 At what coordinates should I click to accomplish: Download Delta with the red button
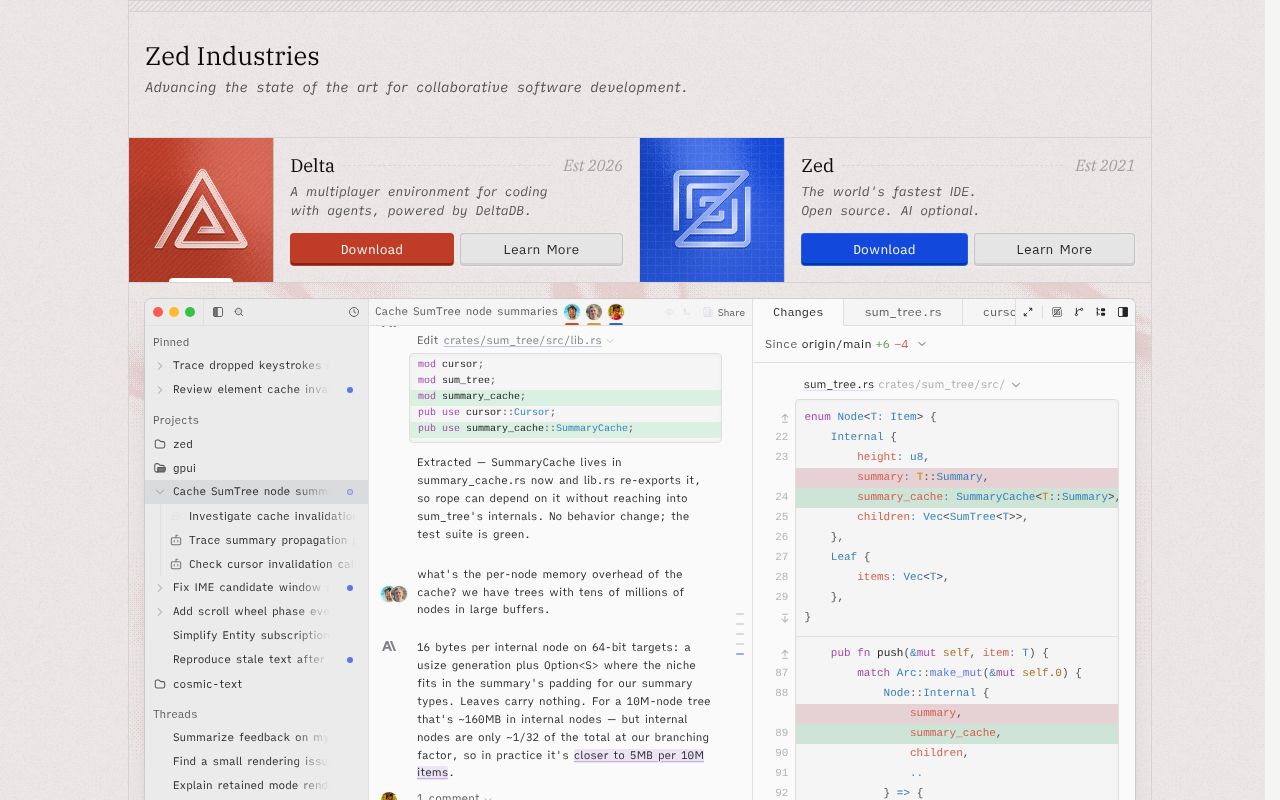click(372, 249)
